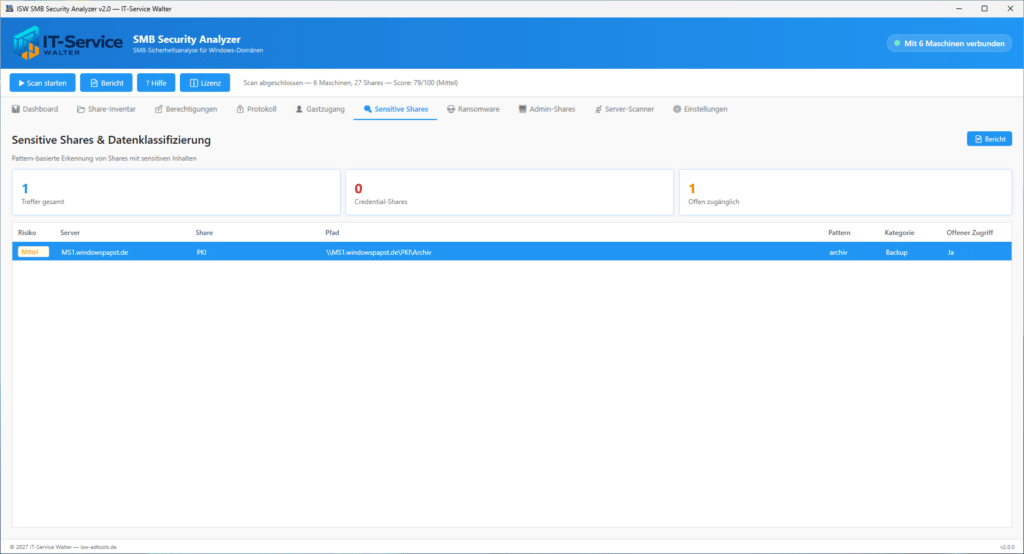Click the toolbar Bericht button
Viewport: 1024px width, 554px height.
[106, 83]
